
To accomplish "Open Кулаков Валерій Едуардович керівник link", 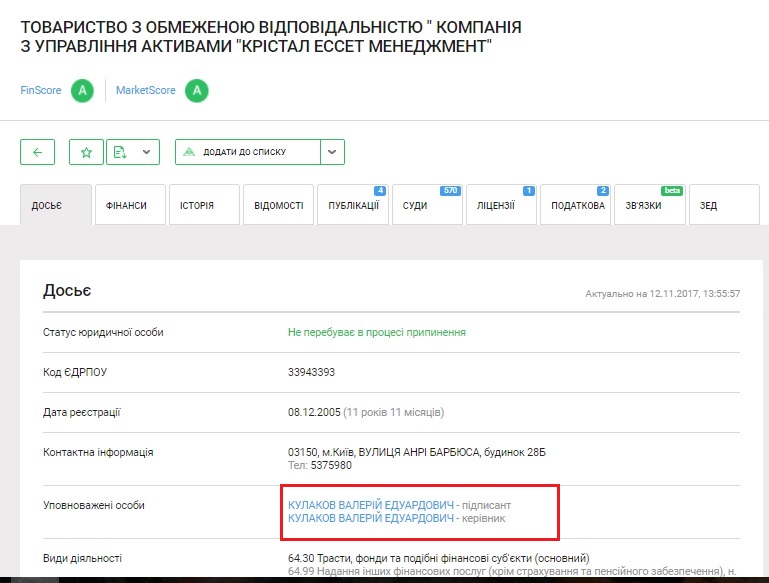I will pyautogui.click(x=370, y=520).
